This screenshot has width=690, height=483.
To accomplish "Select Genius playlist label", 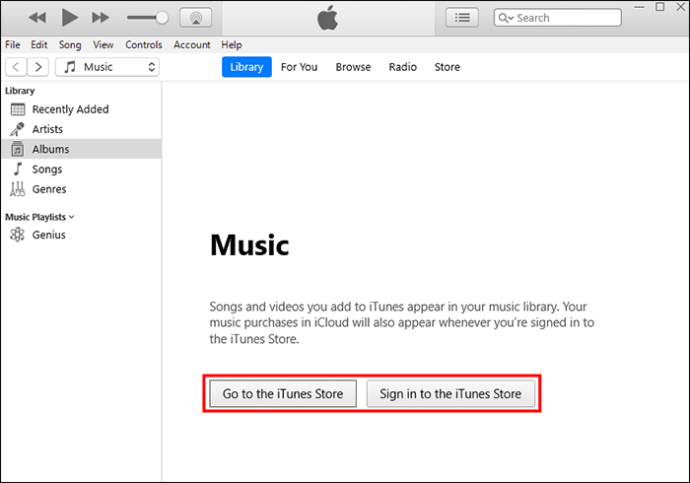I will pyautogui.click(x=49, y=235).
